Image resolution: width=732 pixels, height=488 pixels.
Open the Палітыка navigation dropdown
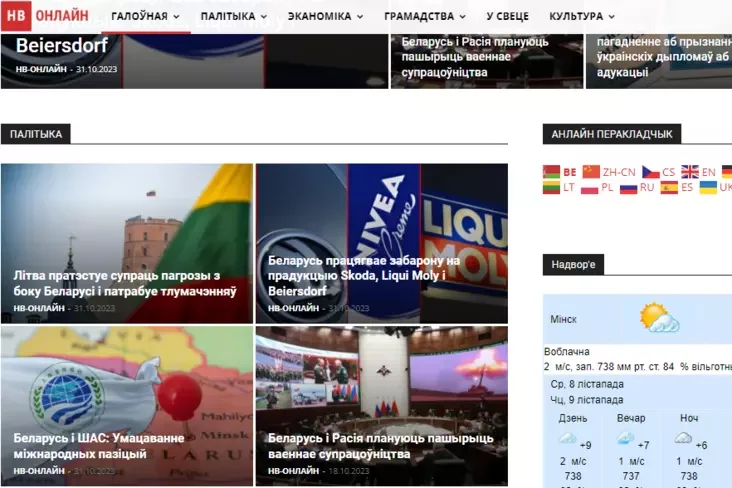point(233,17)
